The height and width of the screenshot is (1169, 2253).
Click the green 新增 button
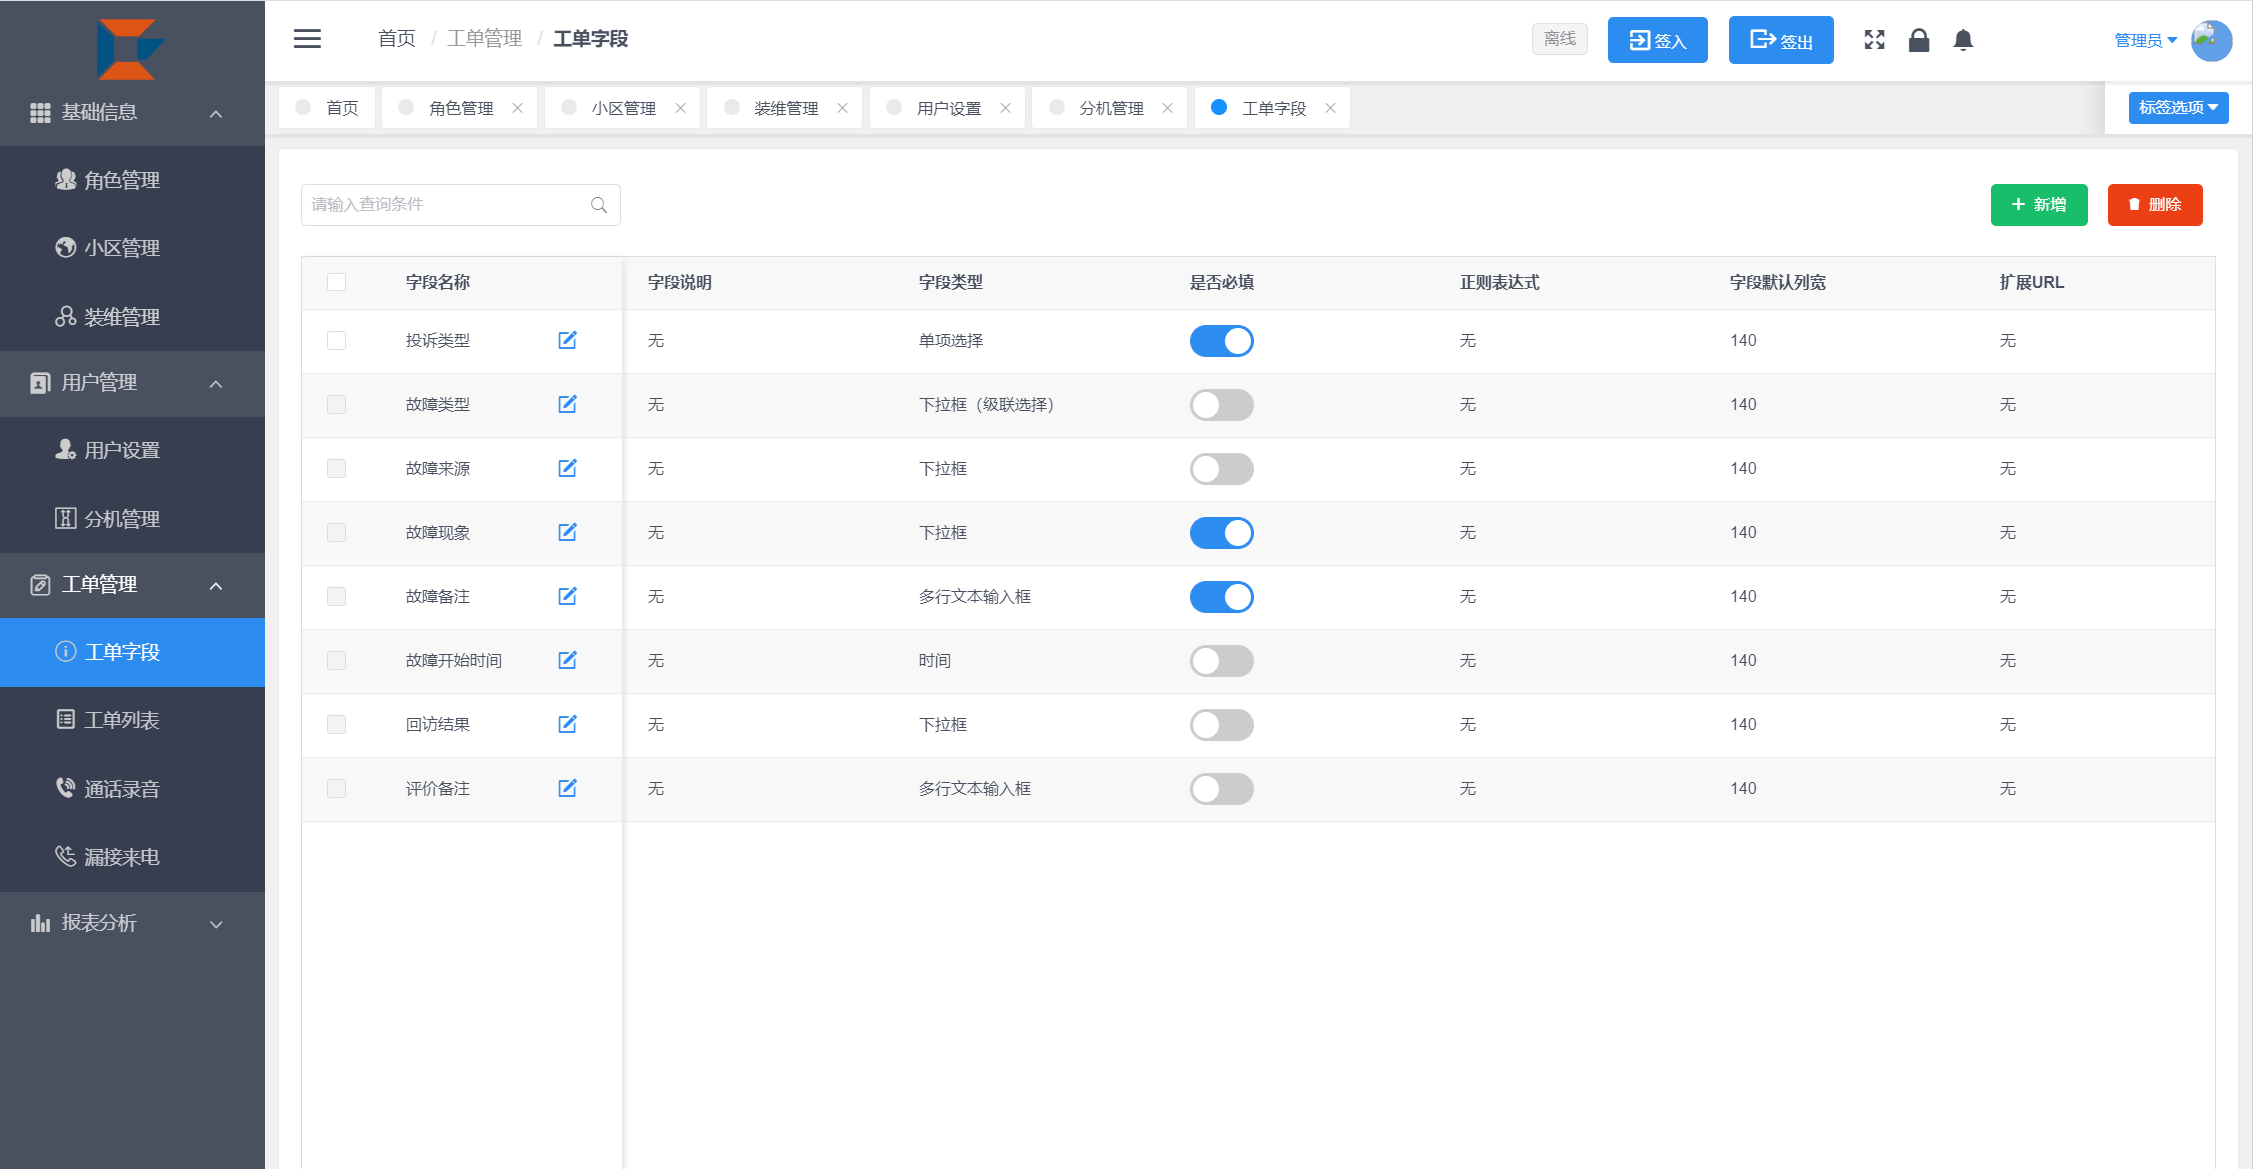click(x=2038, y=205)
